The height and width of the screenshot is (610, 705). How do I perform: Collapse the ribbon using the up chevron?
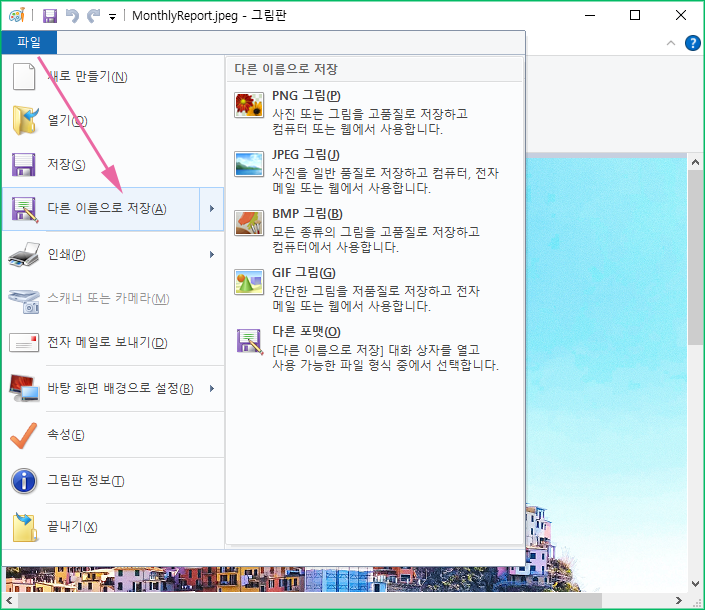(x=671, y=43)
